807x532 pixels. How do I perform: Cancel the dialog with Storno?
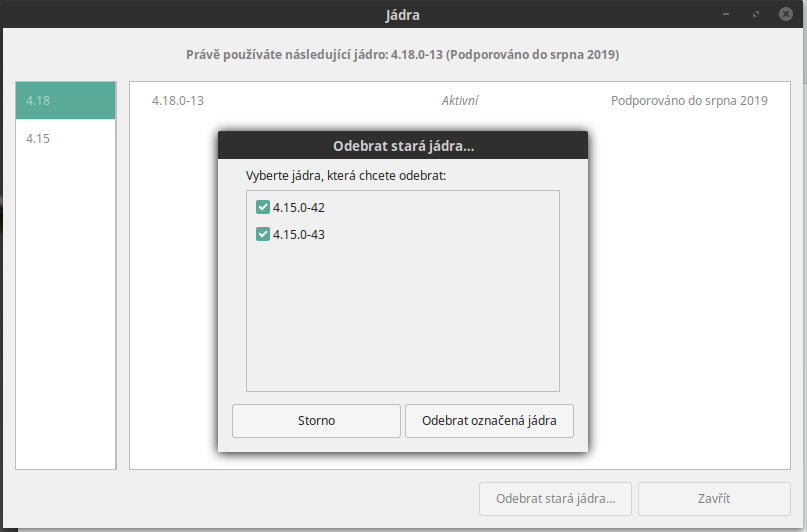pyautogui.click(x=316, y=421)
